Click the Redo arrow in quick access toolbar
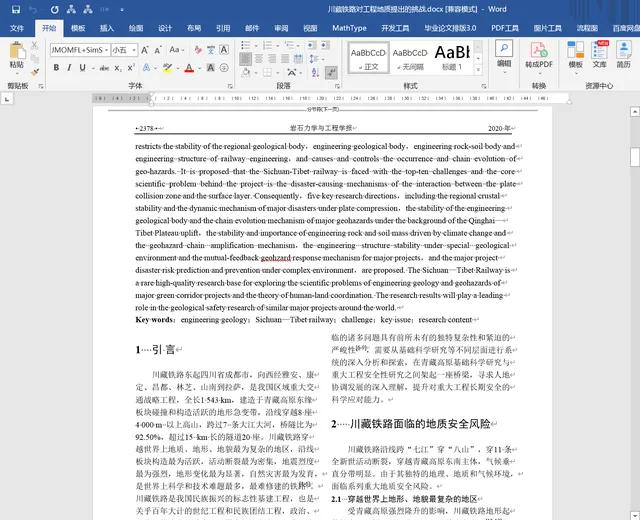The height and width of the screenshot is (520, 640). 54,9
